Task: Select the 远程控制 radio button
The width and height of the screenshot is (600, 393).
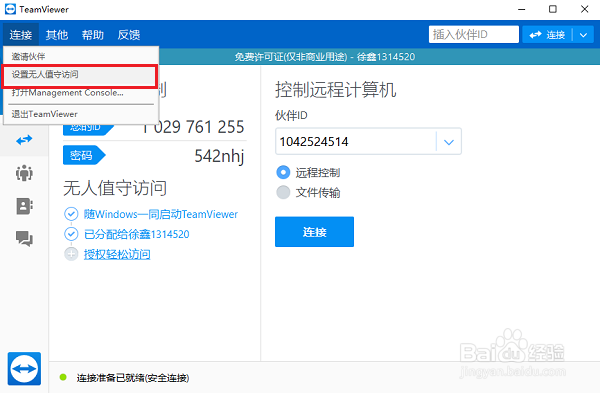Action: click(x=283, y=172)
